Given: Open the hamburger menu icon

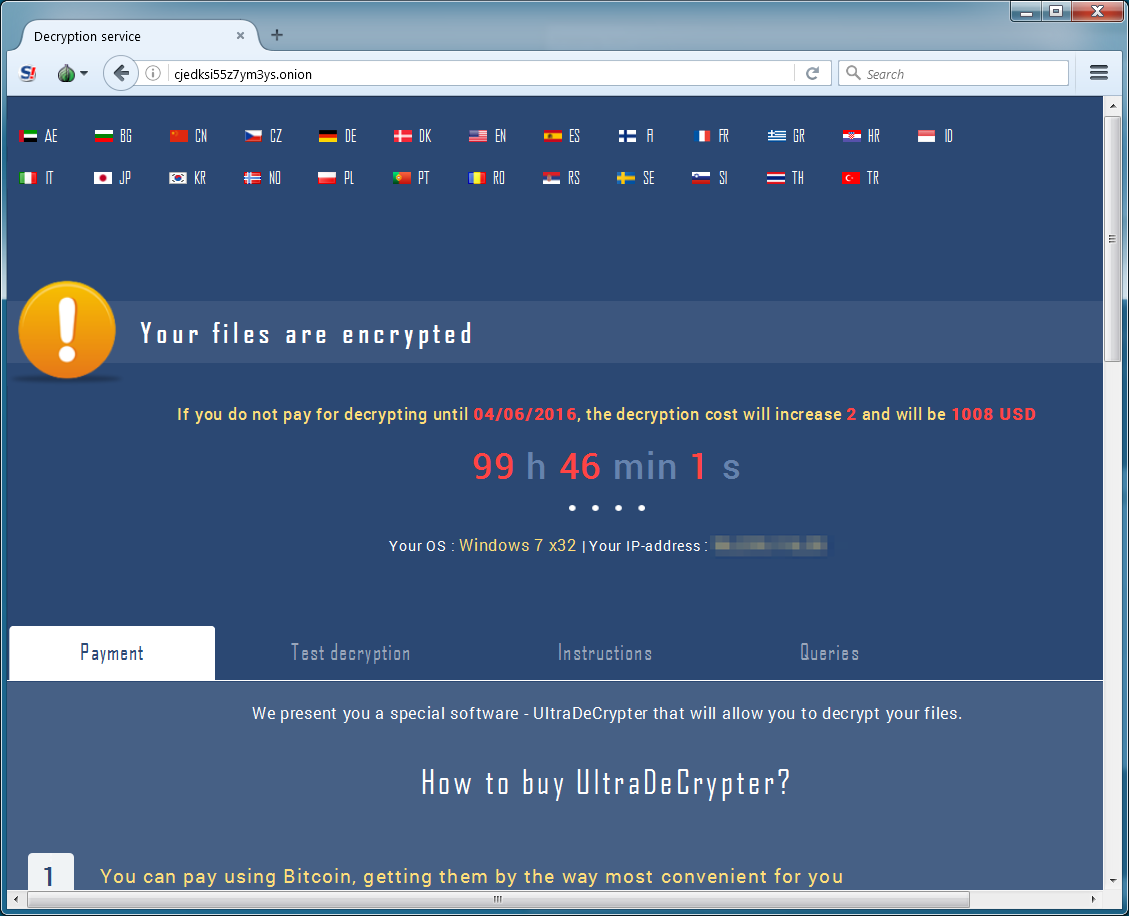Looking at the screenshot, I should pyautogui.click(x=1098, y=73).
